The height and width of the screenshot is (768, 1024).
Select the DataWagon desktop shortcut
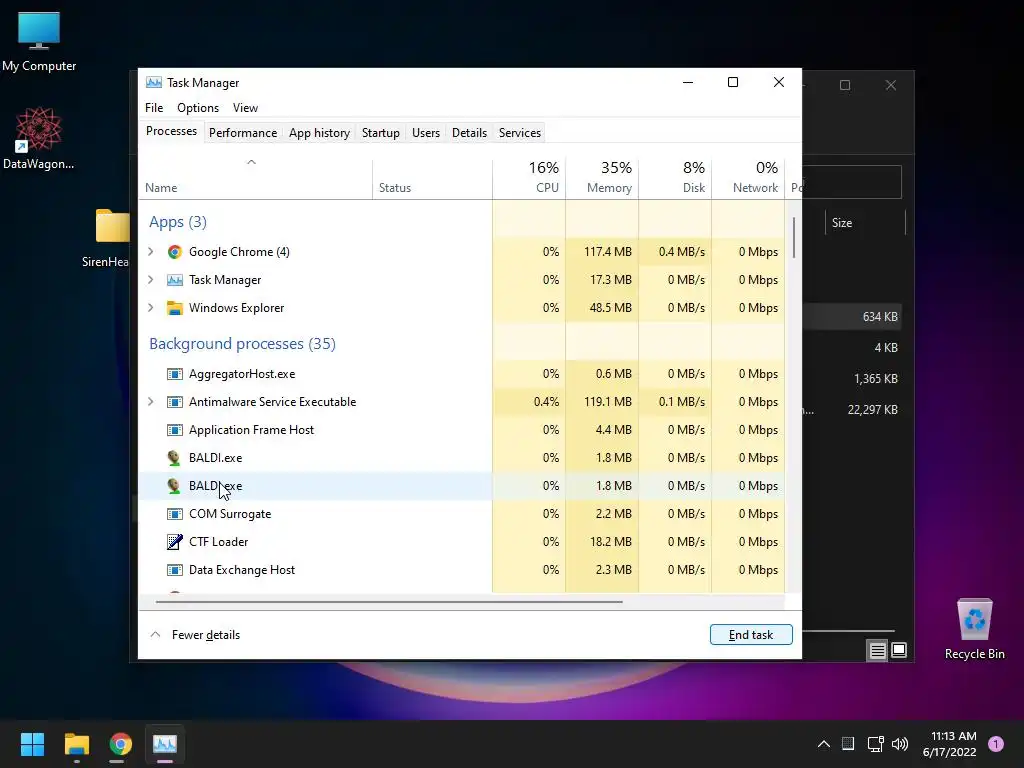point(39,138)
